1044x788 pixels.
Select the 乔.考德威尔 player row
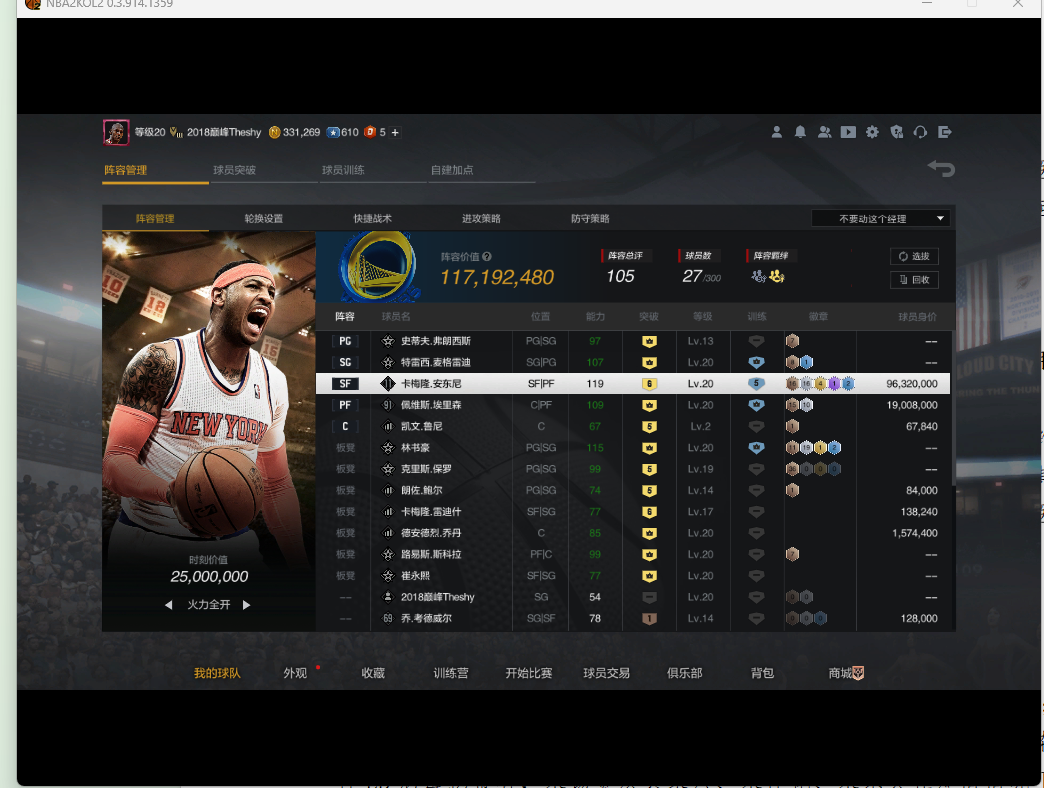click(x=633, y=618)
